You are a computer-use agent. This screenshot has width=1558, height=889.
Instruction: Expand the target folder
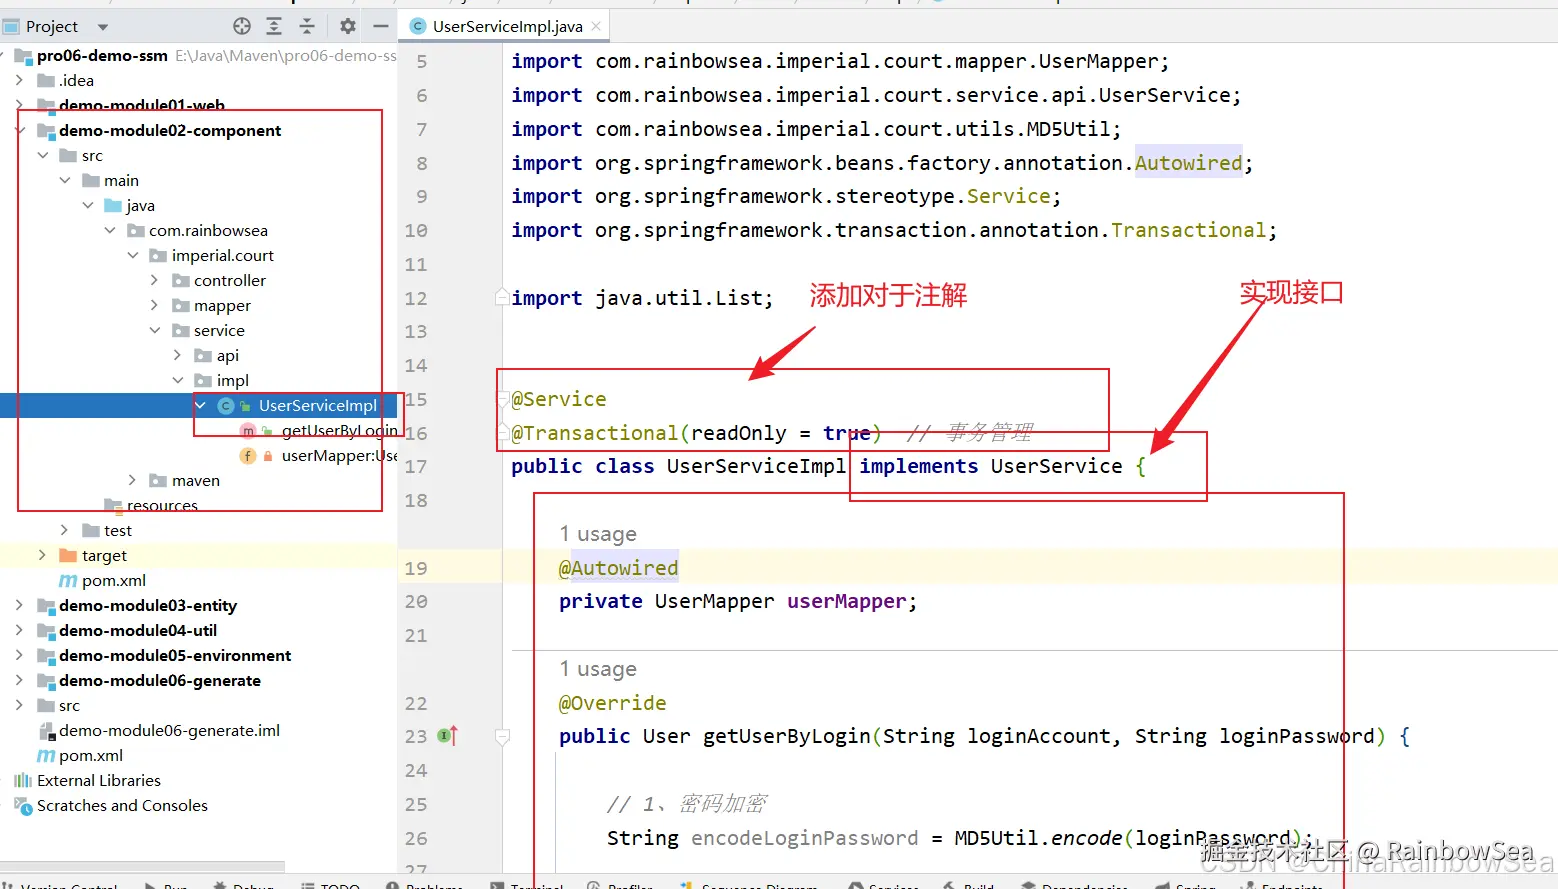click(41, 555)
